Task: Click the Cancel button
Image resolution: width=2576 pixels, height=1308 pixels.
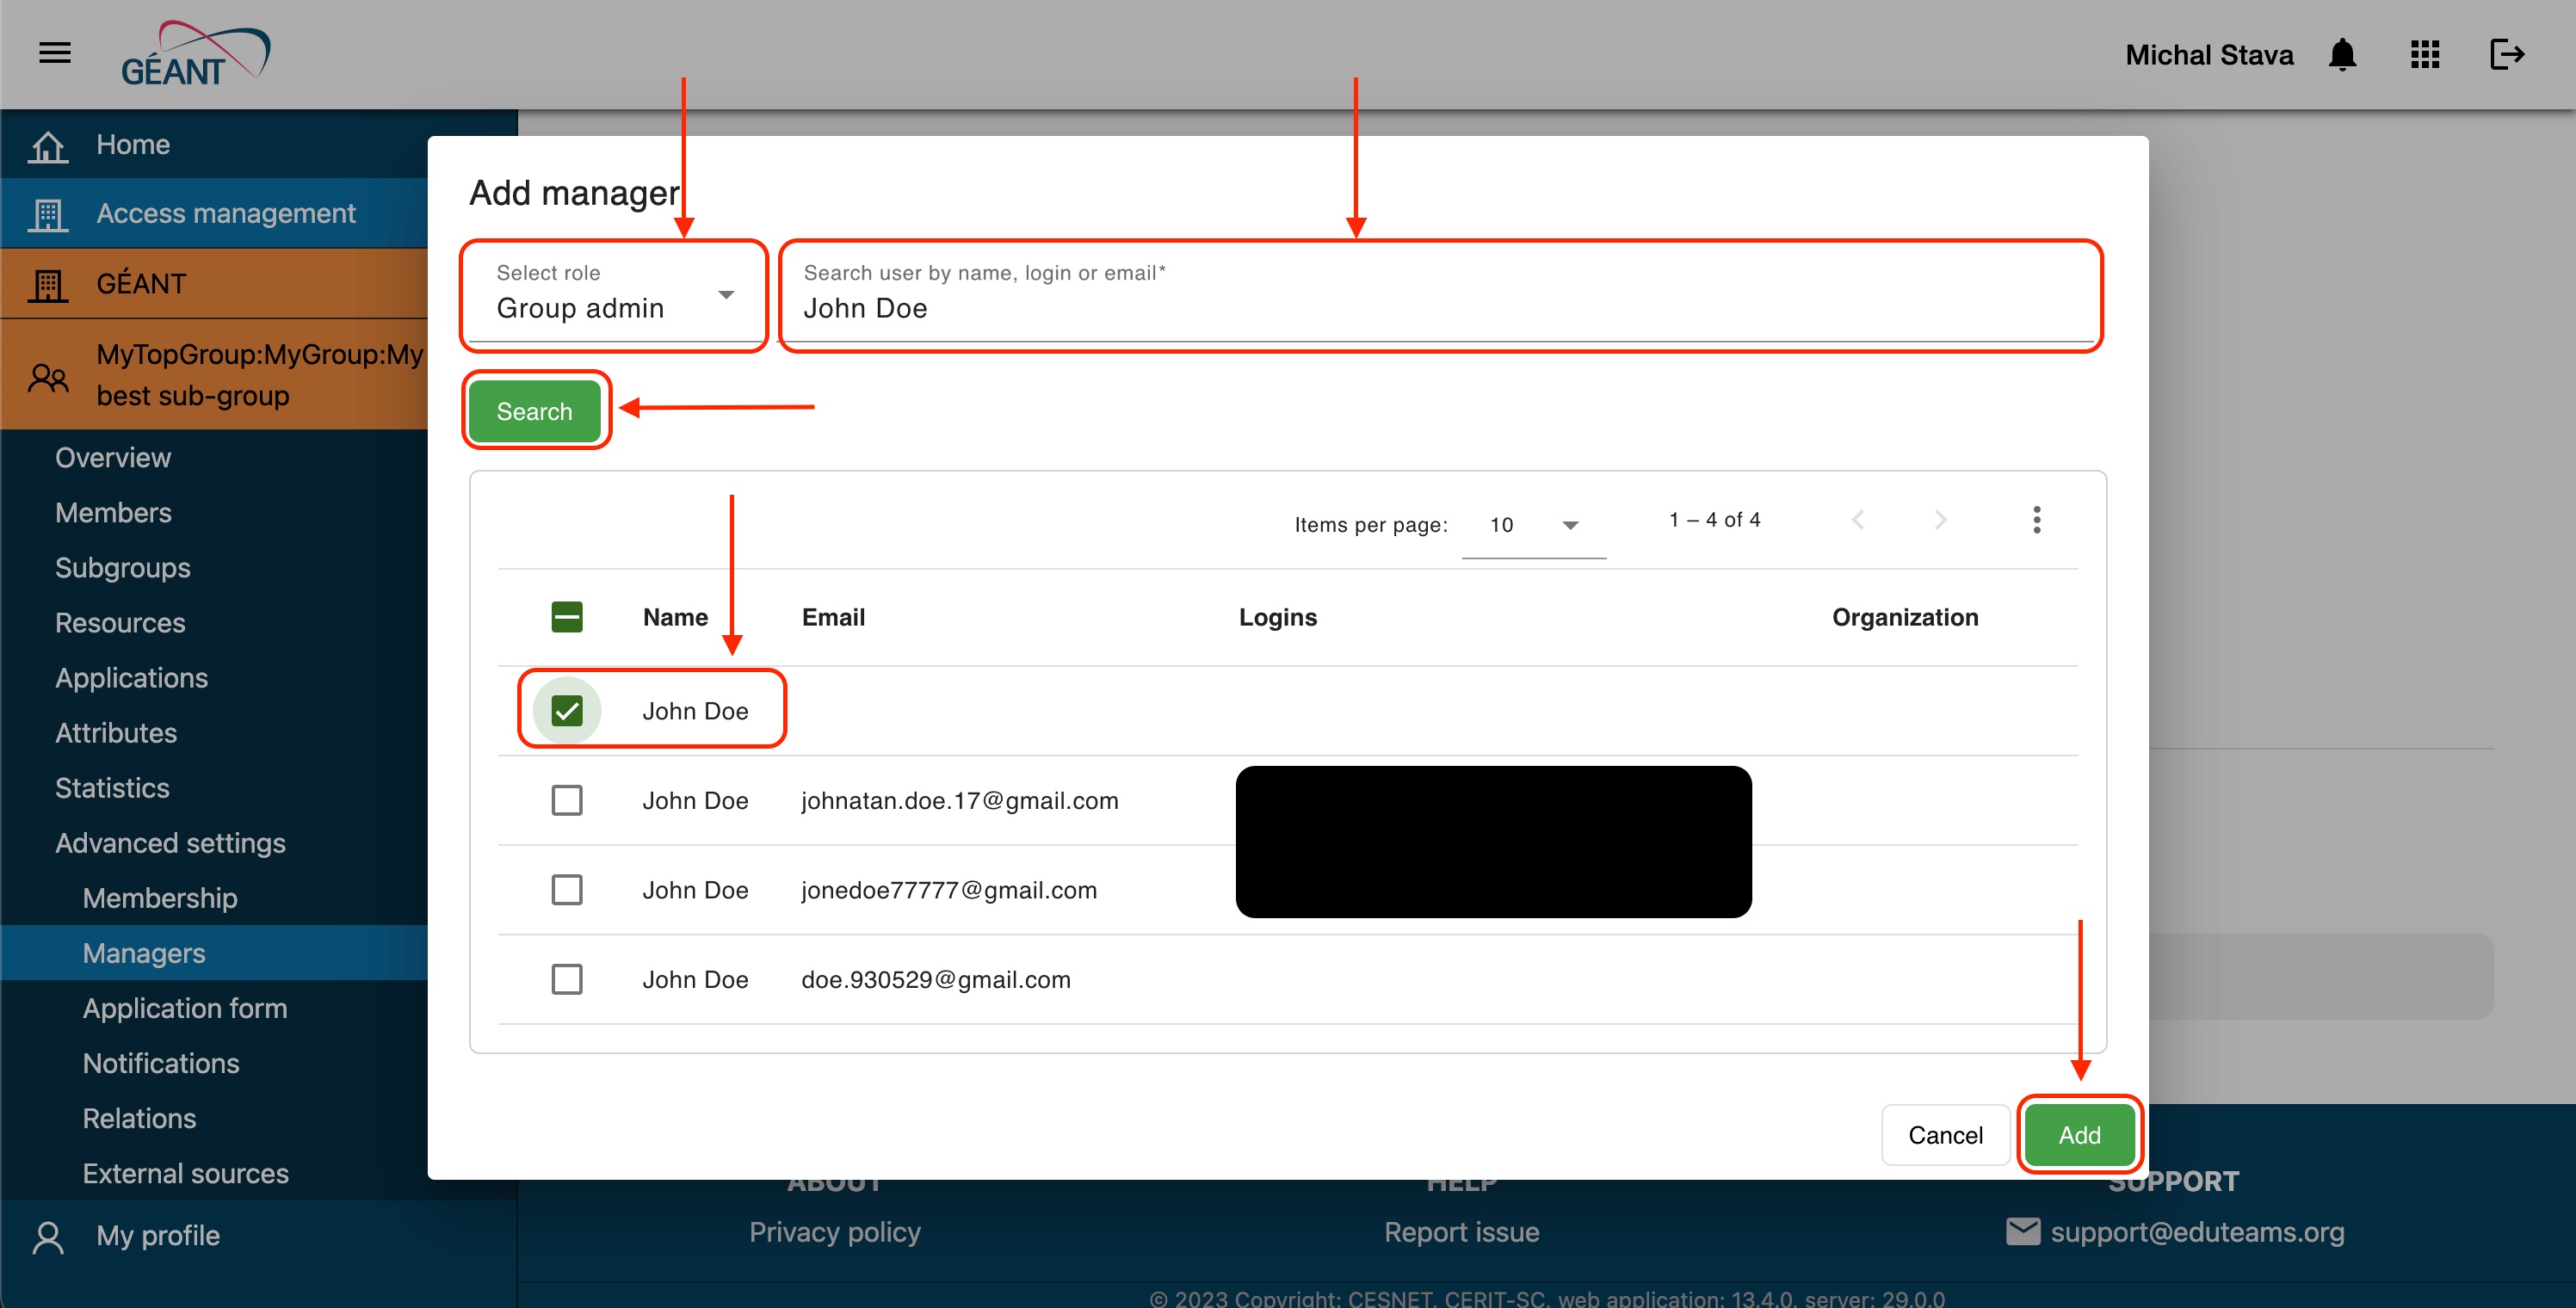Action: (x=1945, y=1135)
